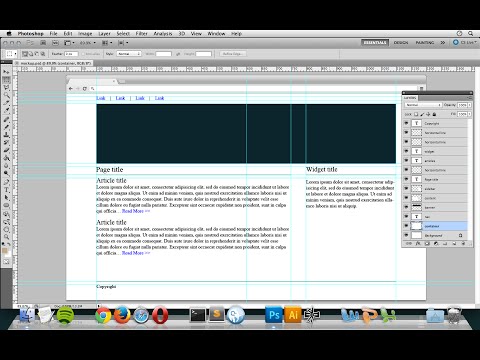This screenshot has width=480, height=360.
Task: Click Lock all icon in Layers panel
Action: tap(434, 114)
